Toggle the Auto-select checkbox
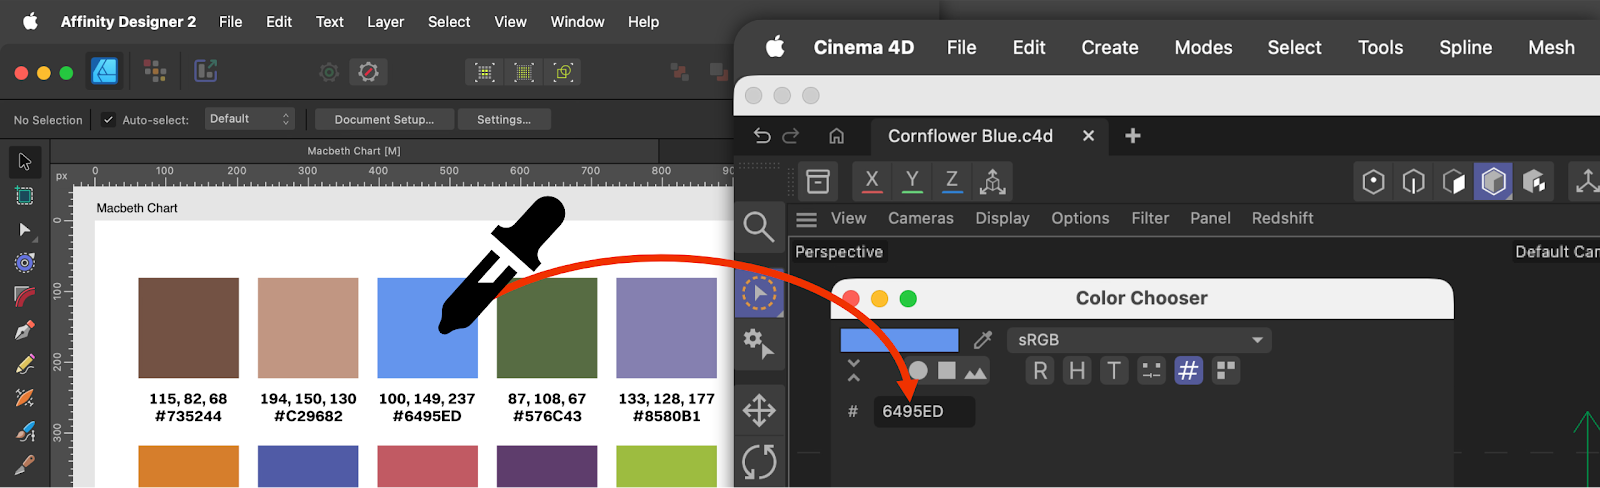This screenshot has height=488, width=1600. [108, 120]
